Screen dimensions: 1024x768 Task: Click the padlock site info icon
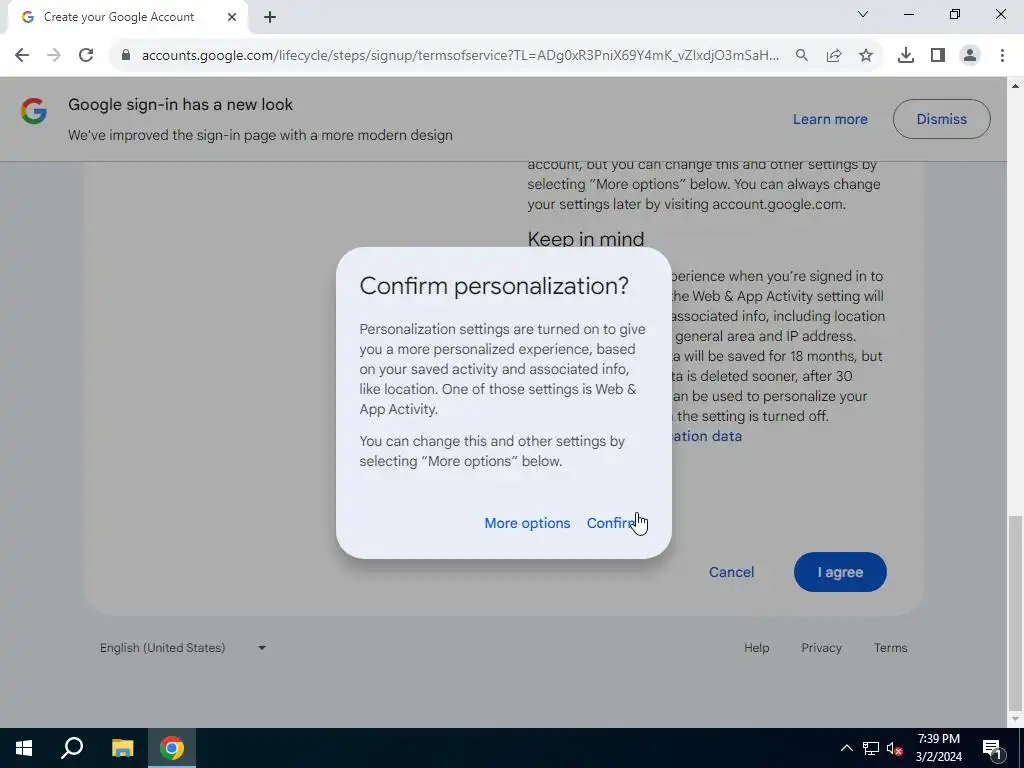point(126,55)
